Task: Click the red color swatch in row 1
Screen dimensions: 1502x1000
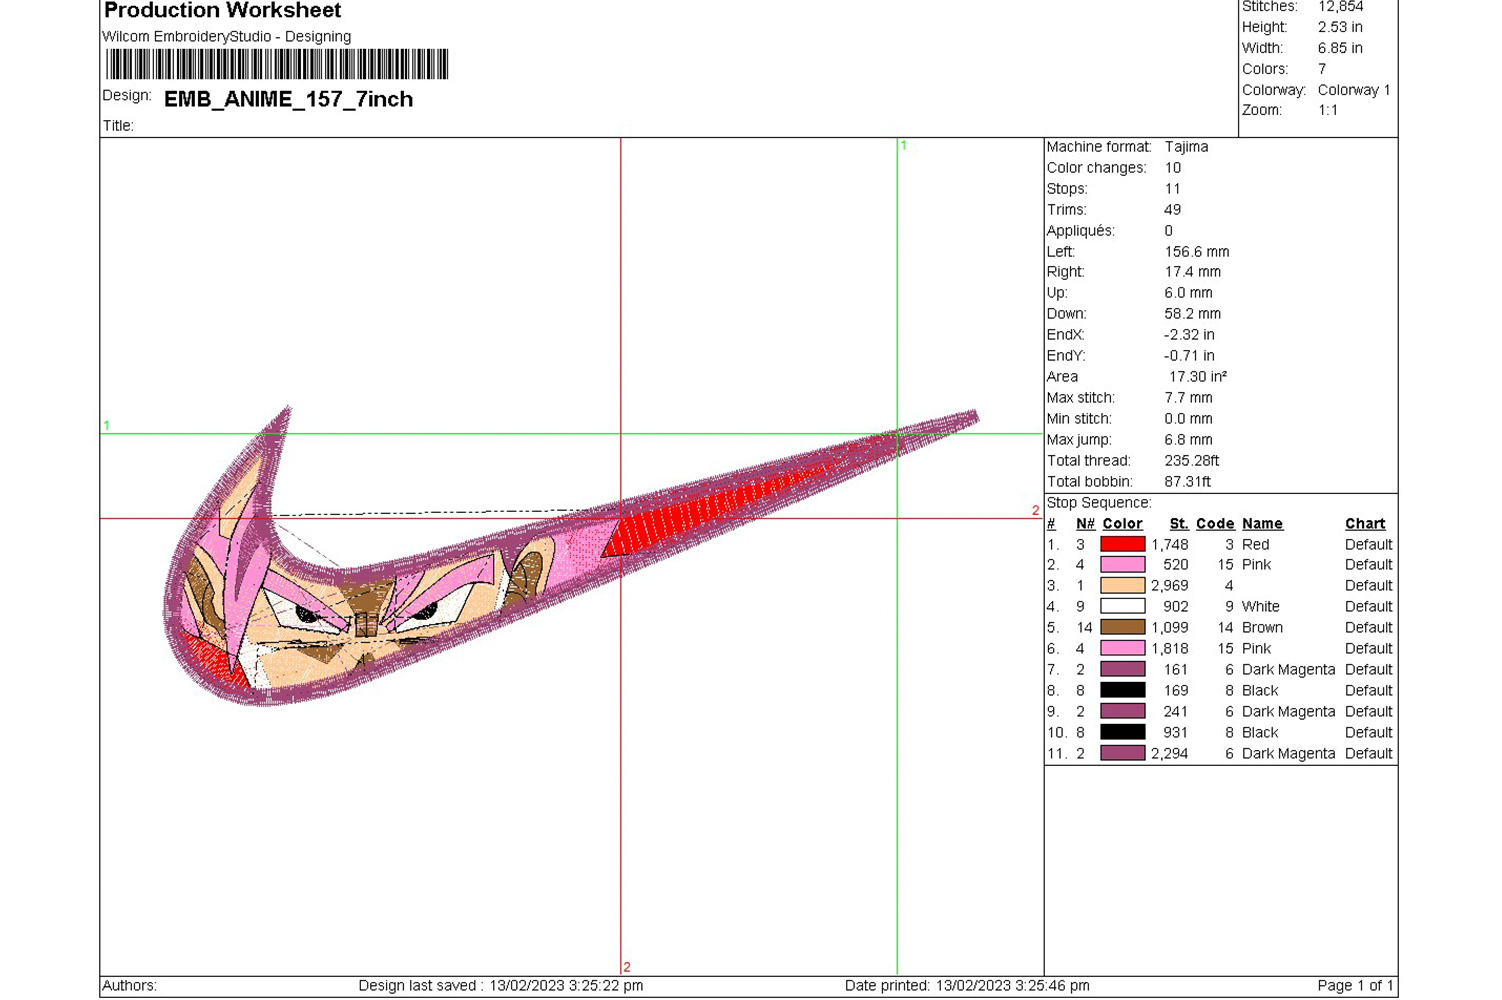Action: pyautogui.click(x=1122, y=544)
